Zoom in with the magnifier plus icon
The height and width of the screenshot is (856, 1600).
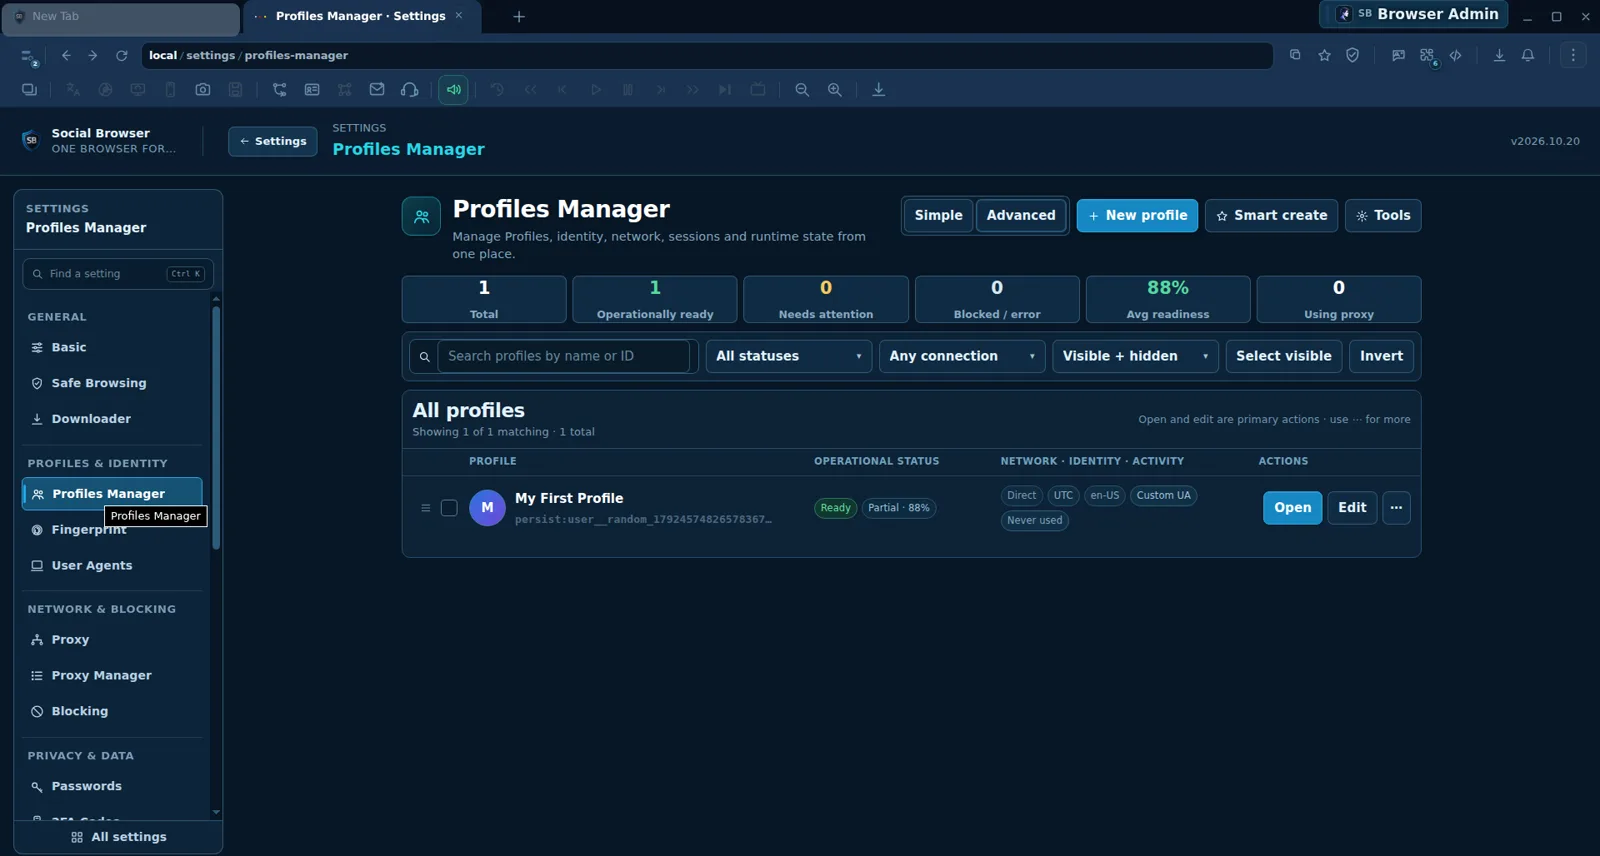click(835, 90)
